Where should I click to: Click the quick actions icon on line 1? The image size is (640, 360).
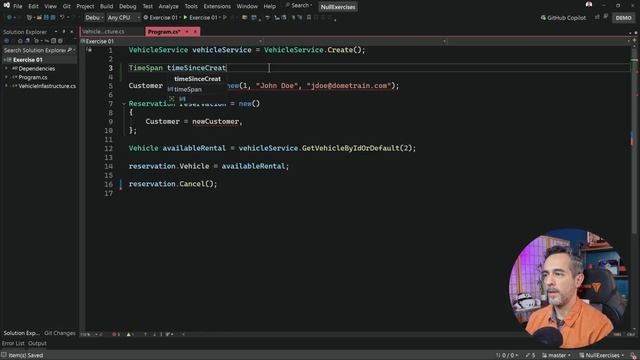[89, 50]
